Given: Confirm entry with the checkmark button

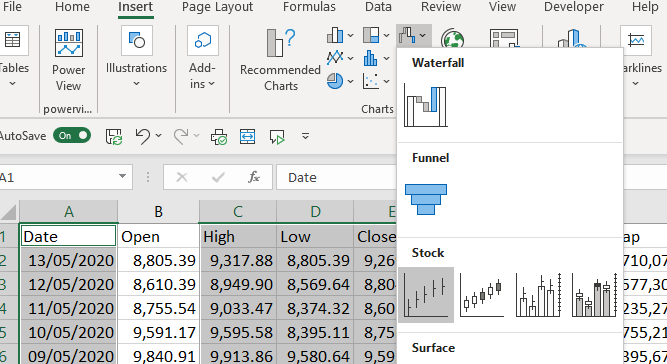Looking at the screenshot, I should pos(218,177).
